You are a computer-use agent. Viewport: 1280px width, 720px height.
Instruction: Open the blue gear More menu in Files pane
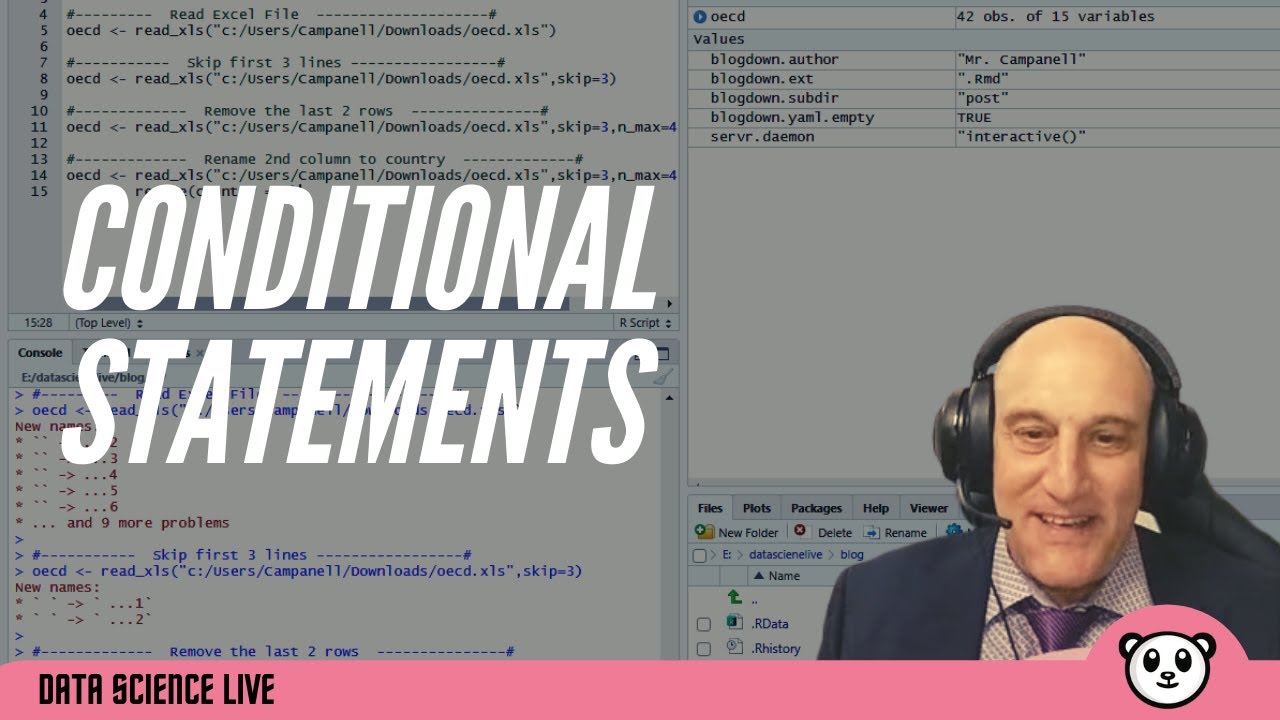pos(953,531)
